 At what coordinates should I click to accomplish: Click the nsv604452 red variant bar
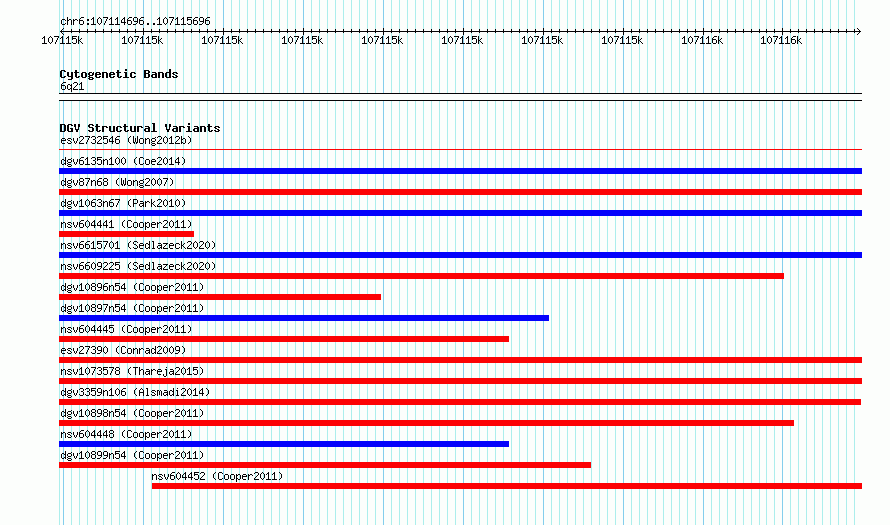tap(507, 486)
